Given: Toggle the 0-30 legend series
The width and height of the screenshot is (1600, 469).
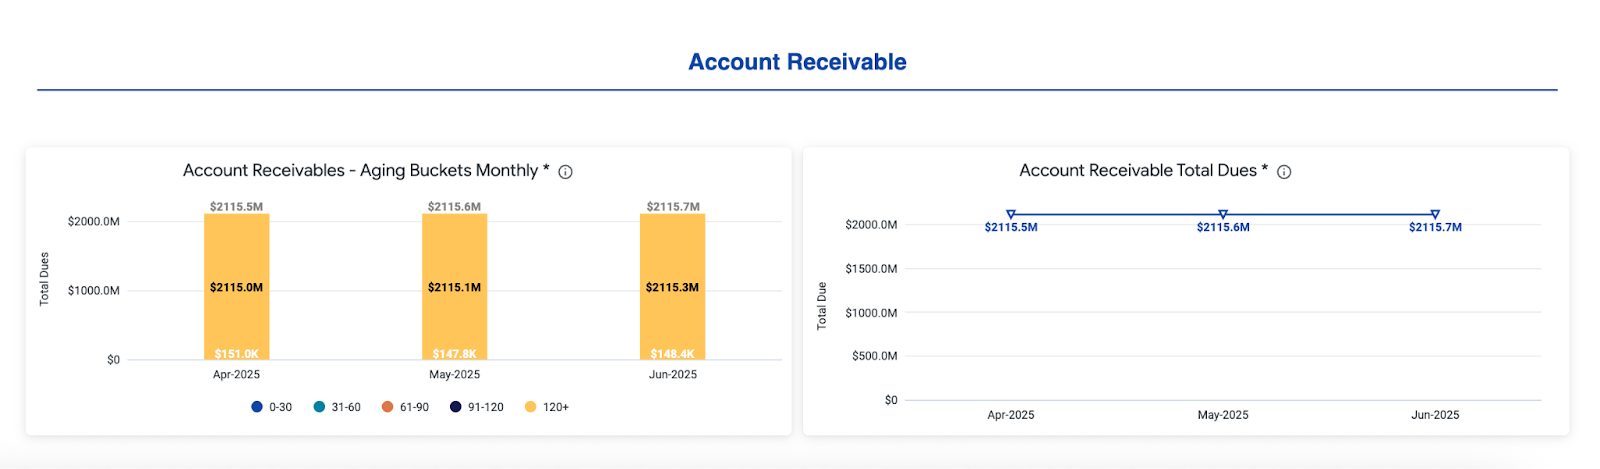Looking at the screenshot, I should point(272,407).
